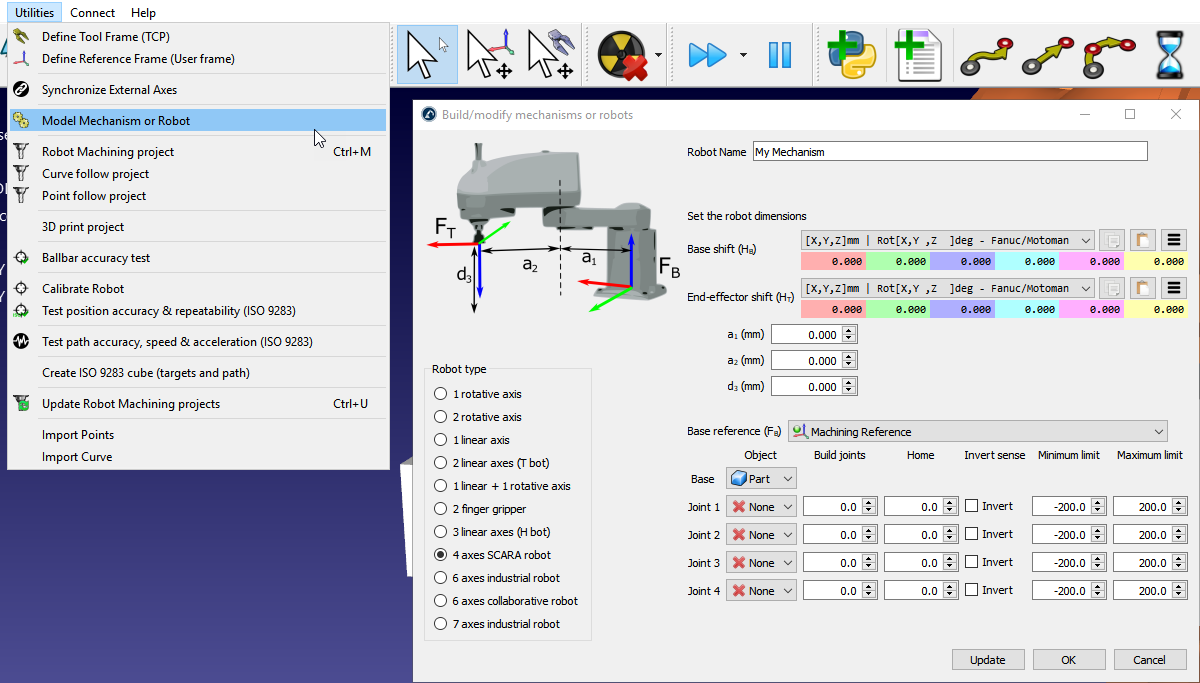Open the Base reference Machining Reference dropdown
1200x683 pixels.
click(x=977, y=432)
